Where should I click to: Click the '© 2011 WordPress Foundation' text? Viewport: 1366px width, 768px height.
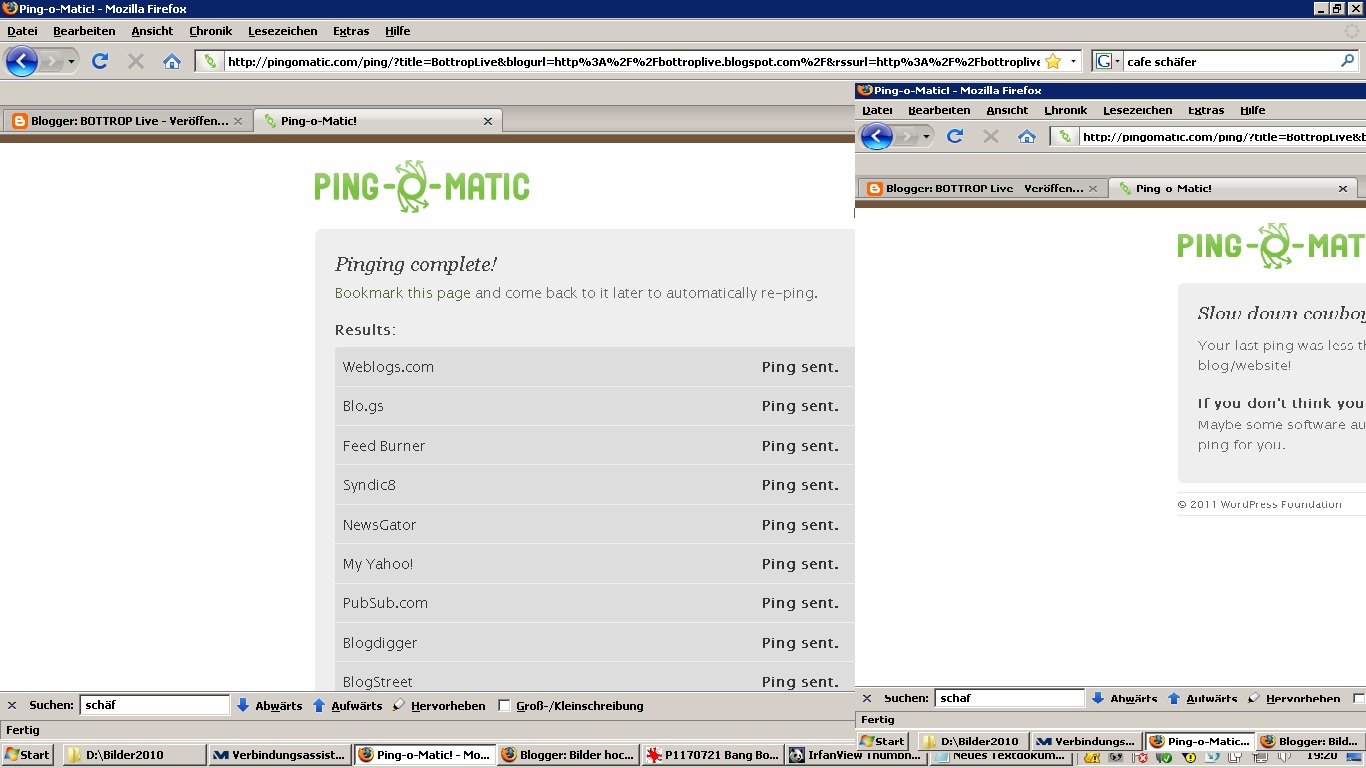(x=1260, y=504)
